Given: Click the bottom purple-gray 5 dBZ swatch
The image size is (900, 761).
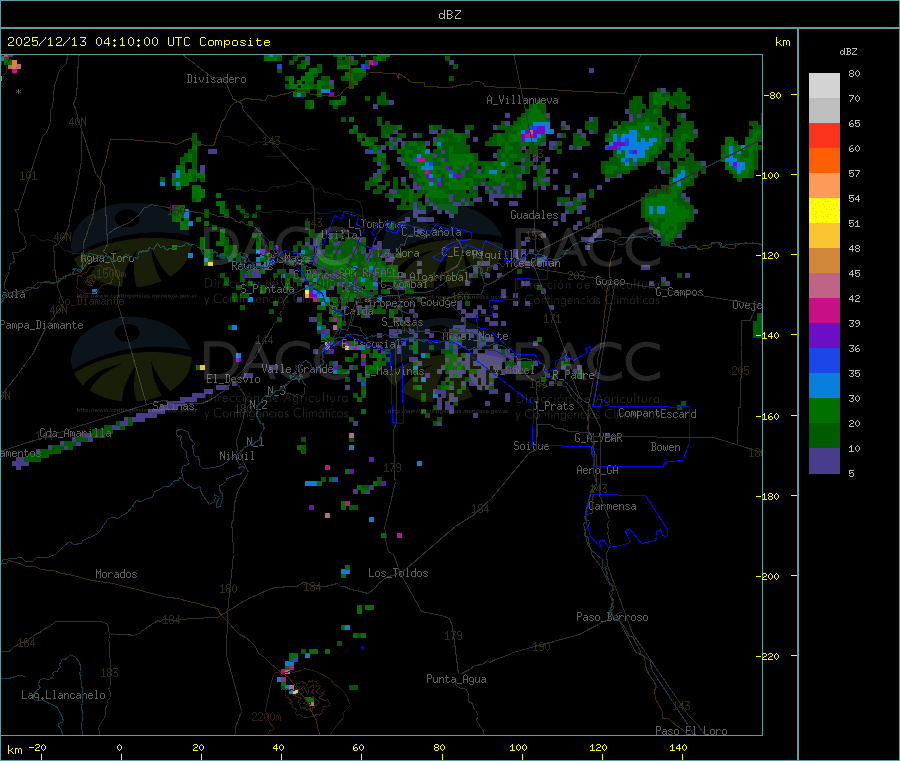Looking at the screenshot, I should coord(824,461).
